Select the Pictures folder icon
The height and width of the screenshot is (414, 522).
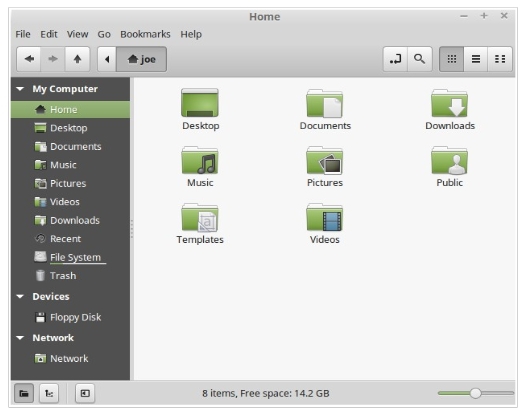[325, 160]
